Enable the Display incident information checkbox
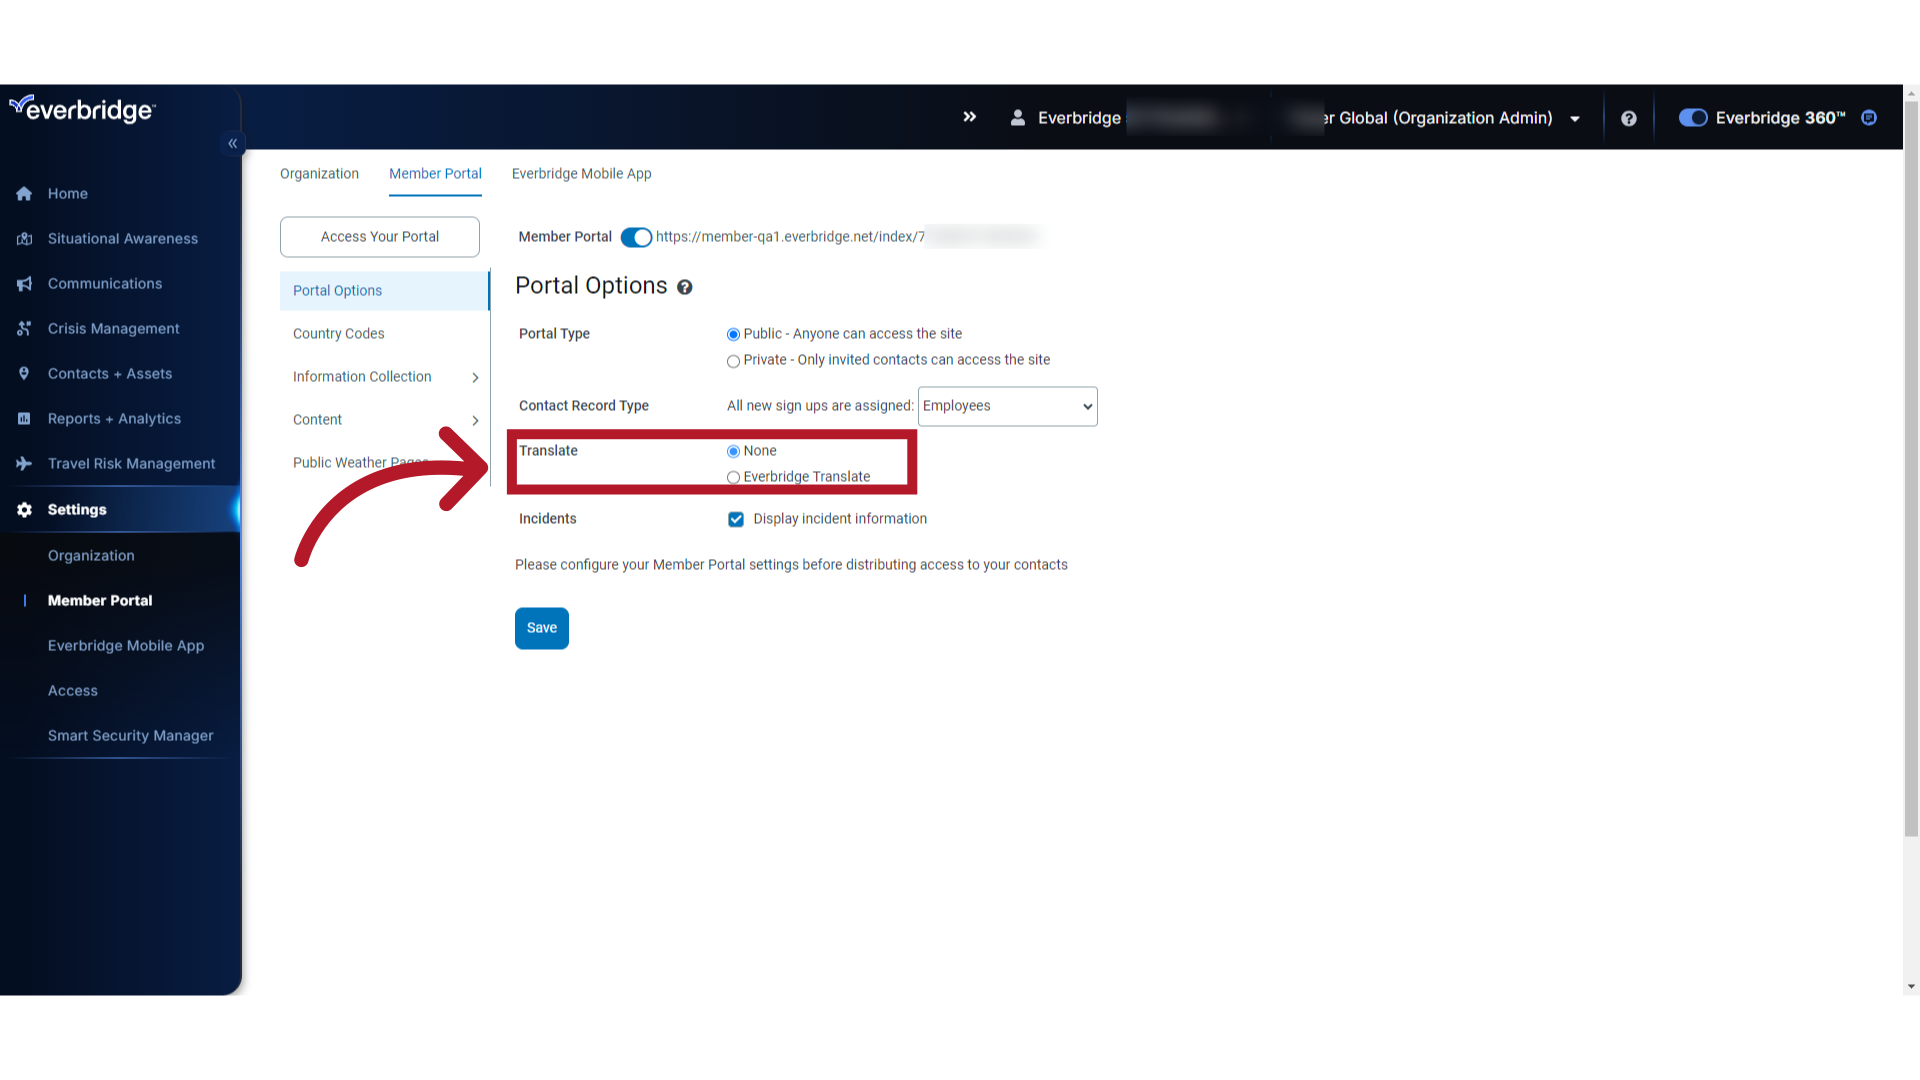Screen dimensions: 1920x1080 (735, 518)
